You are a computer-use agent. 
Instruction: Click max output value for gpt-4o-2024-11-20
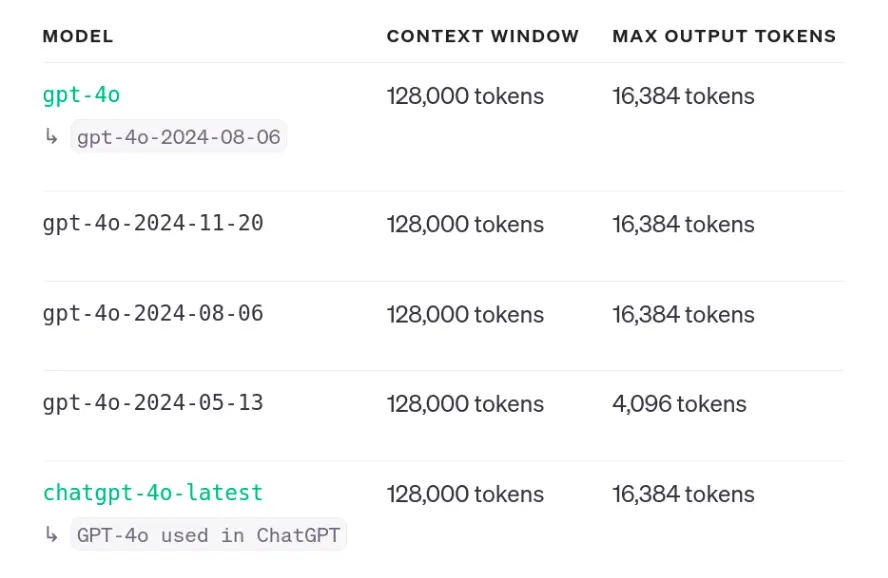click(x=683, y=224)
